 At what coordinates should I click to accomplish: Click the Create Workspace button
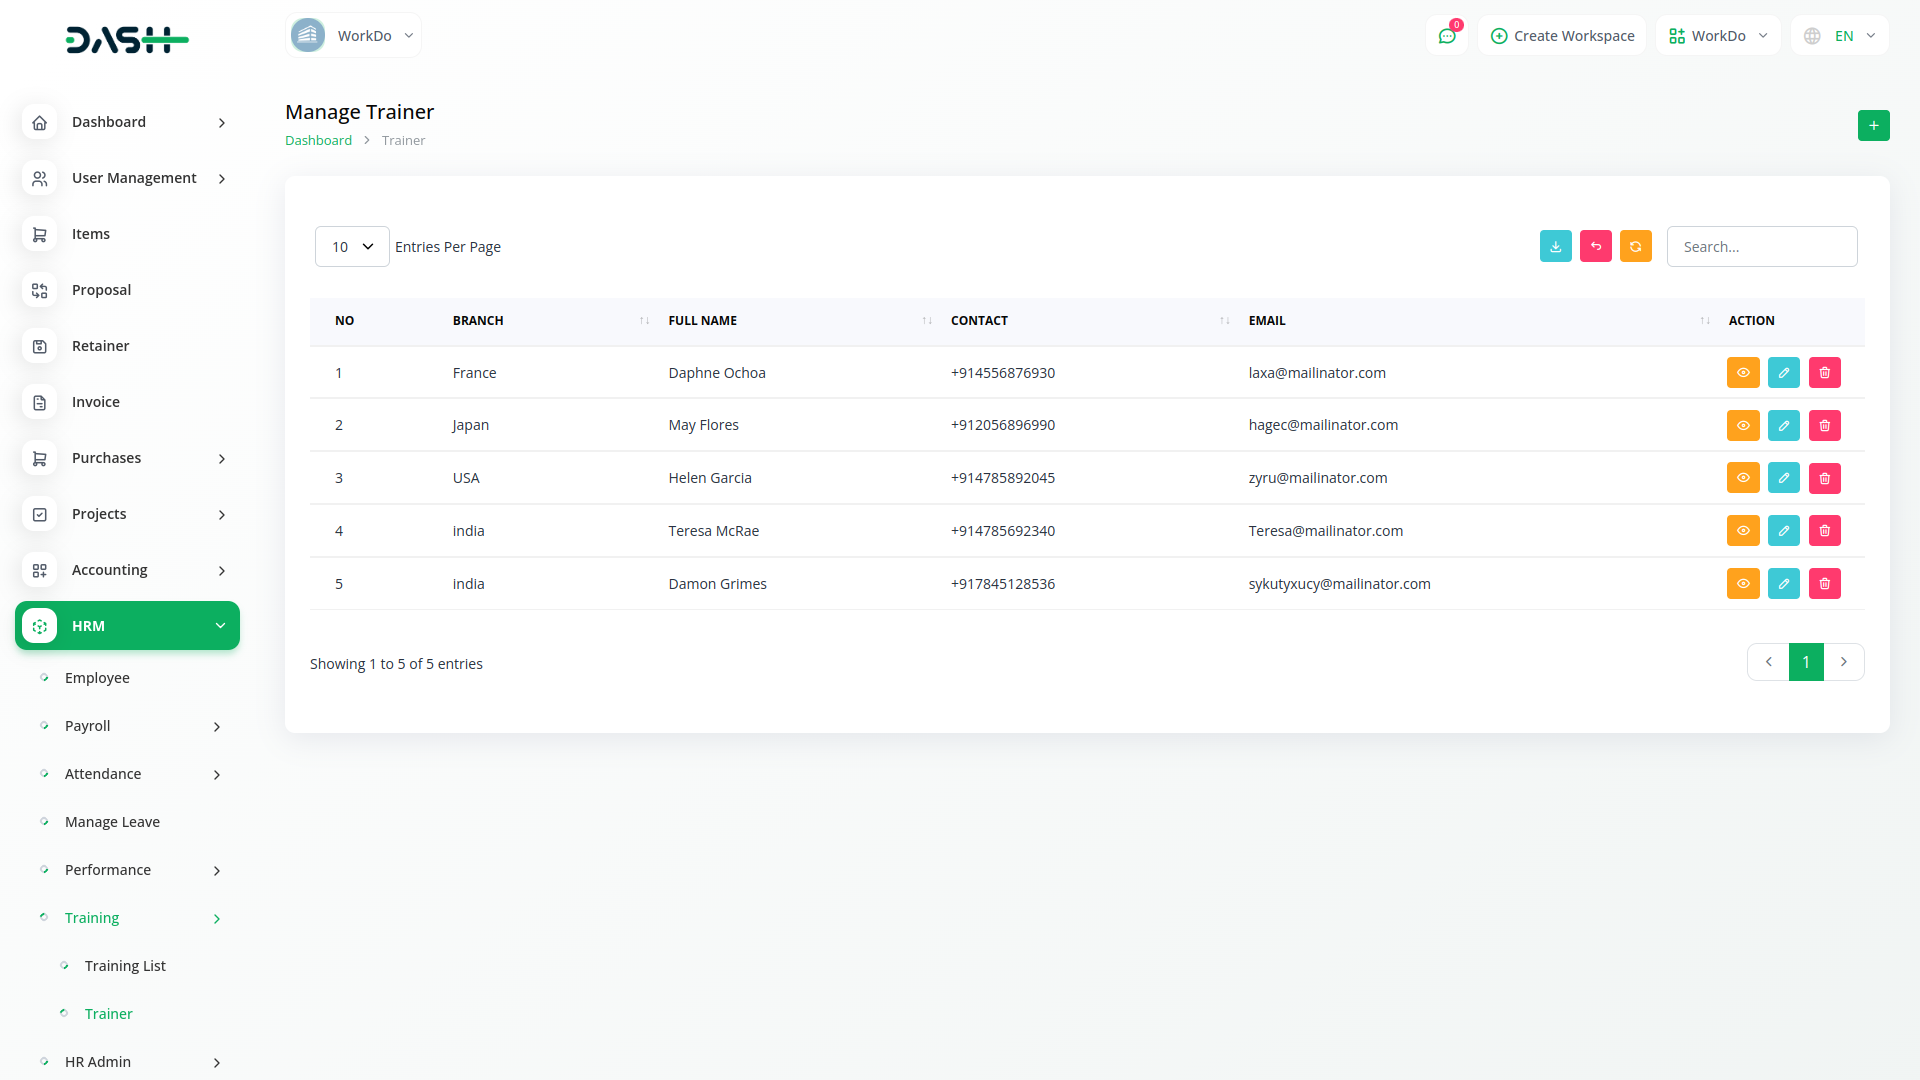pyautogui.click(x=1562, y=36)
